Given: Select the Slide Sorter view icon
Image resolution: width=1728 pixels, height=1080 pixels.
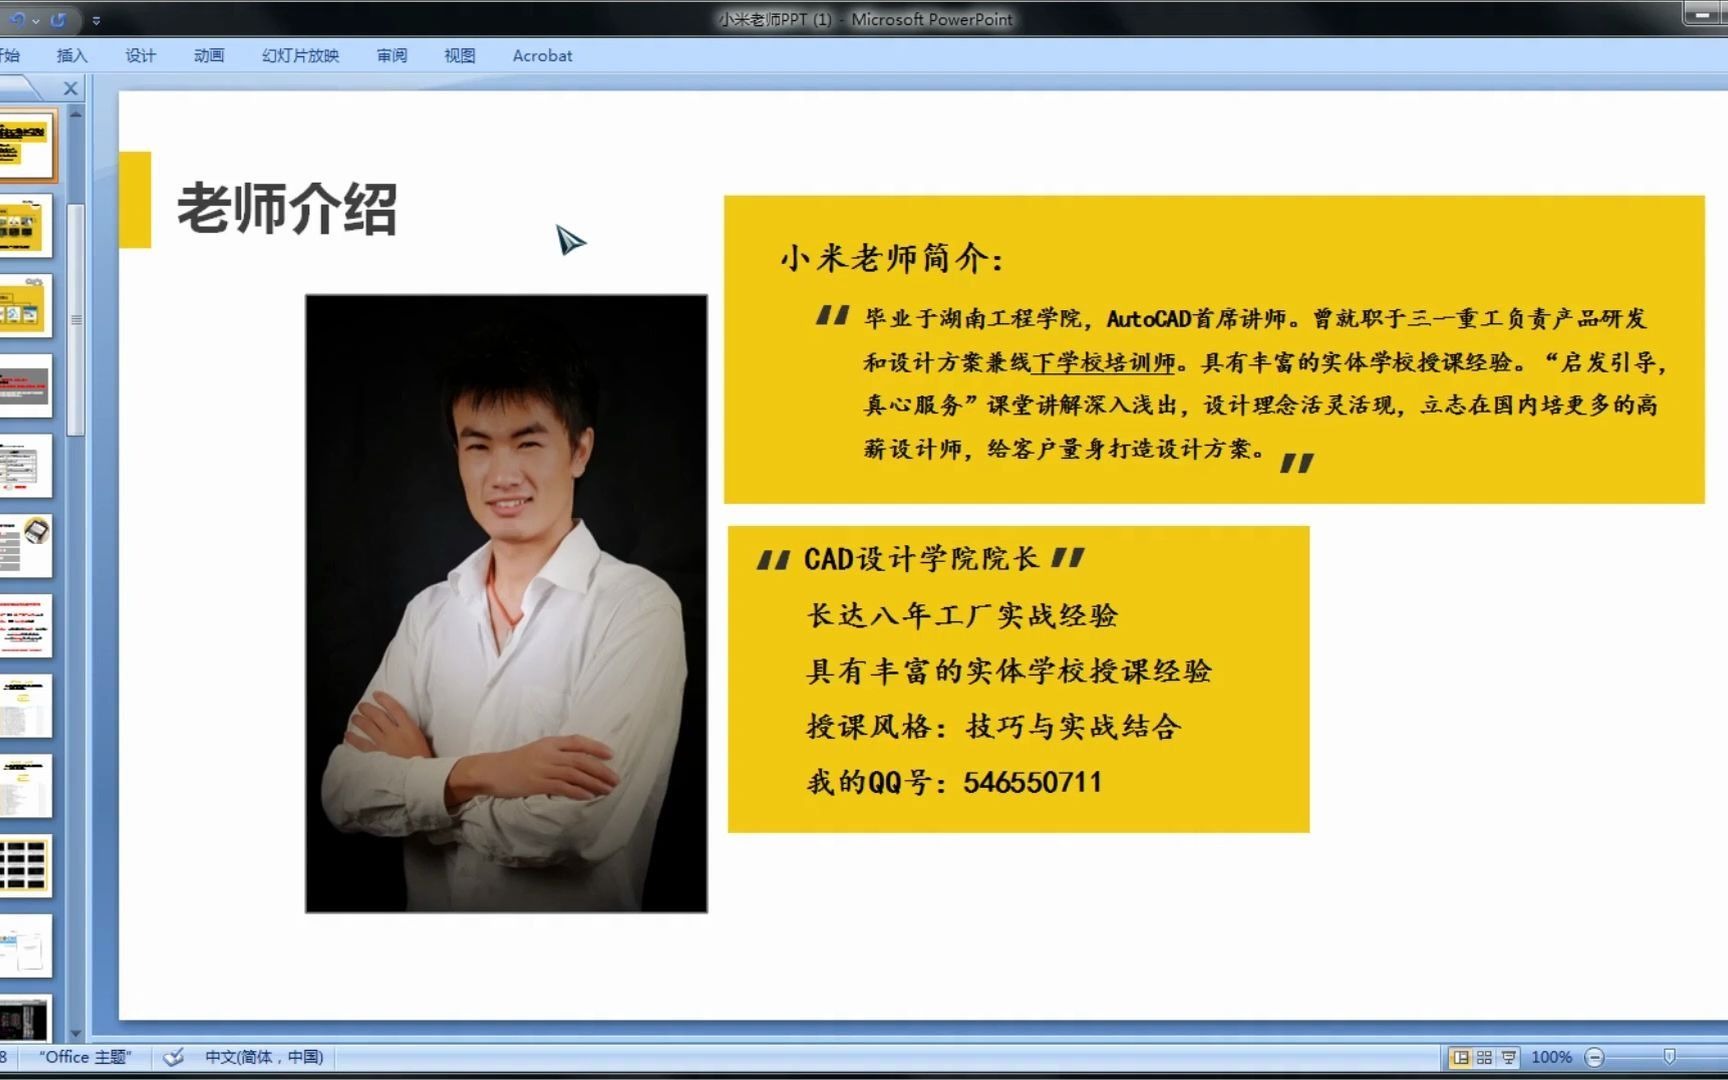Looking at the screenshot, I should [1485, 1057].
